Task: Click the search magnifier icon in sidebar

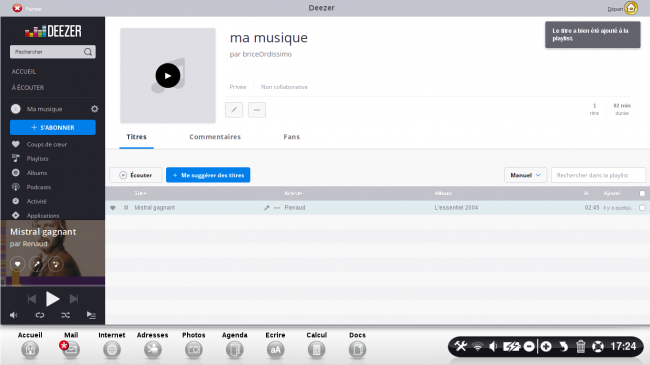Action: pyautogui.click(x=88, y=52)
